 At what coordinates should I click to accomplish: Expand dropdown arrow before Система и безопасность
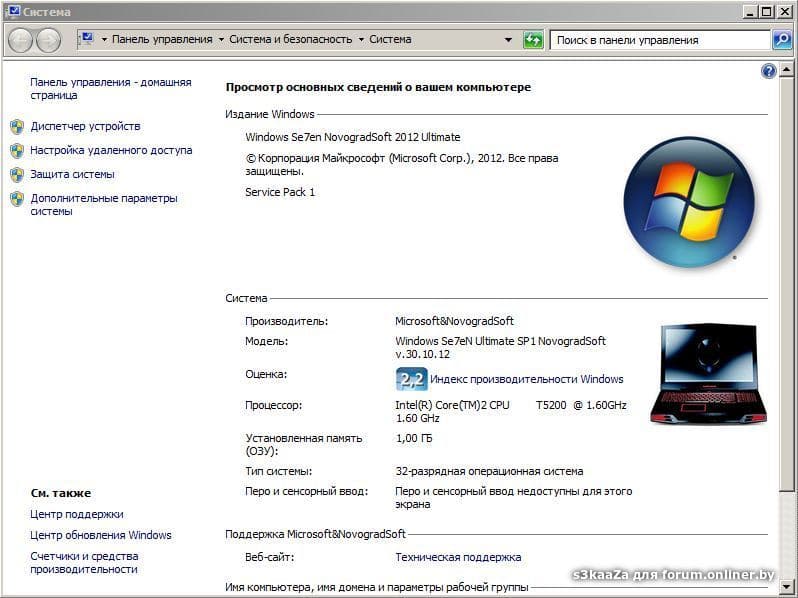pos(221,40)
